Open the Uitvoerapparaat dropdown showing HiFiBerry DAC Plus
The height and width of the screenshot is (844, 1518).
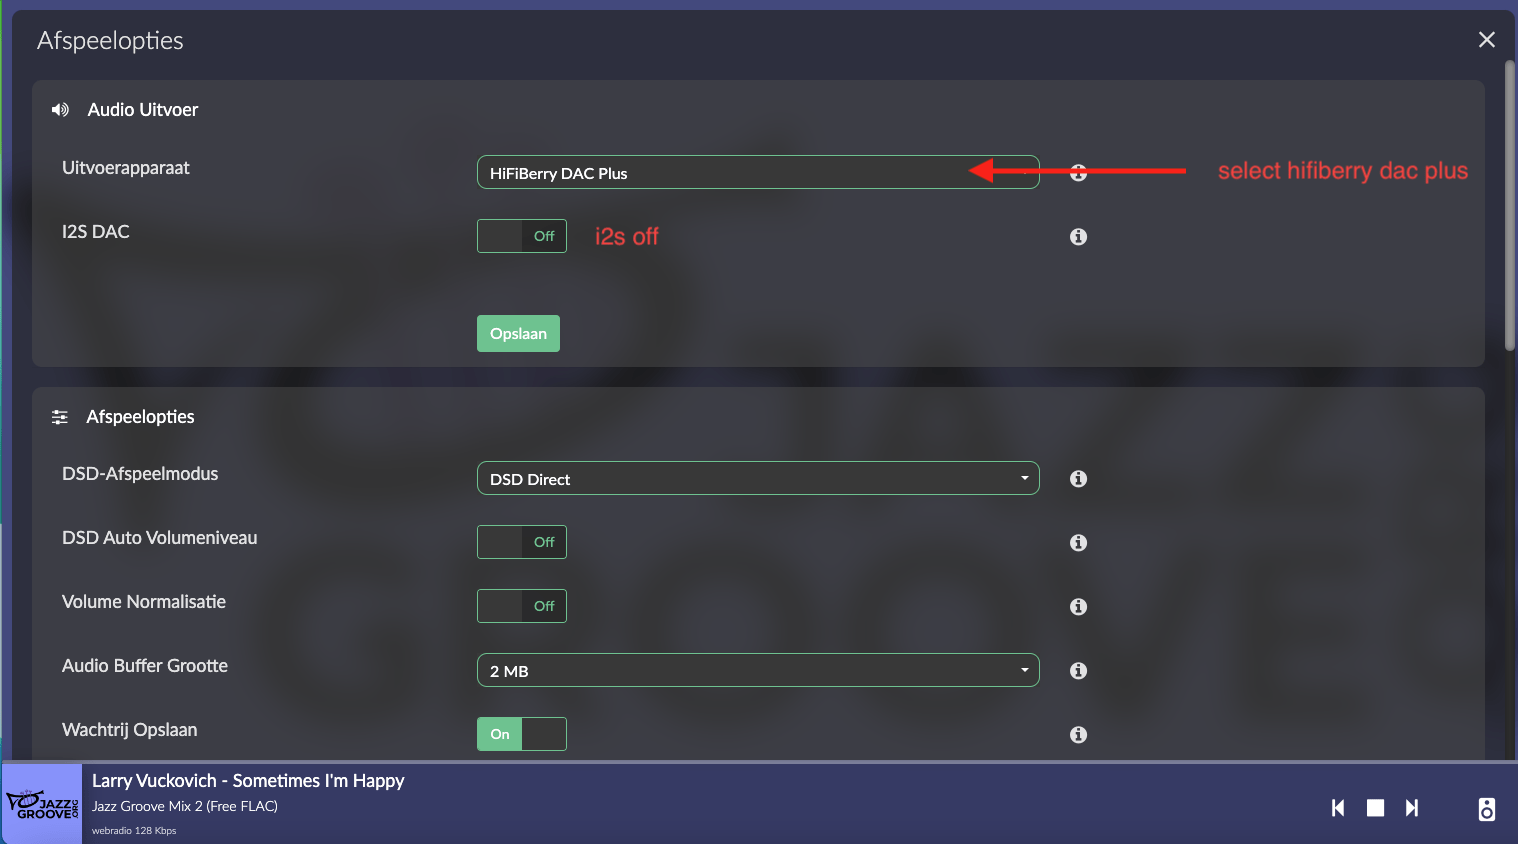click(758, 172)
